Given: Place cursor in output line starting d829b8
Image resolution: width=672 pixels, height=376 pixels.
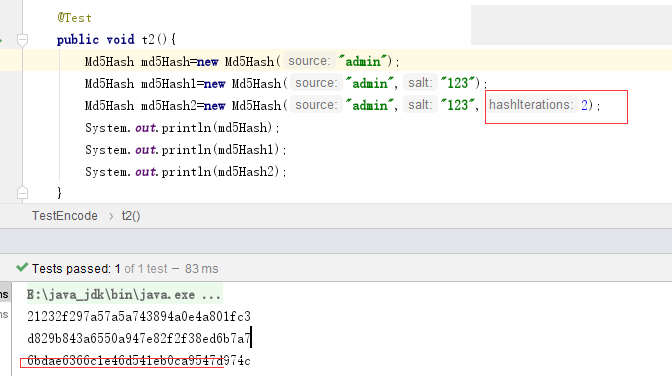Looking at the screenshot, I should [x=138, y=339].
